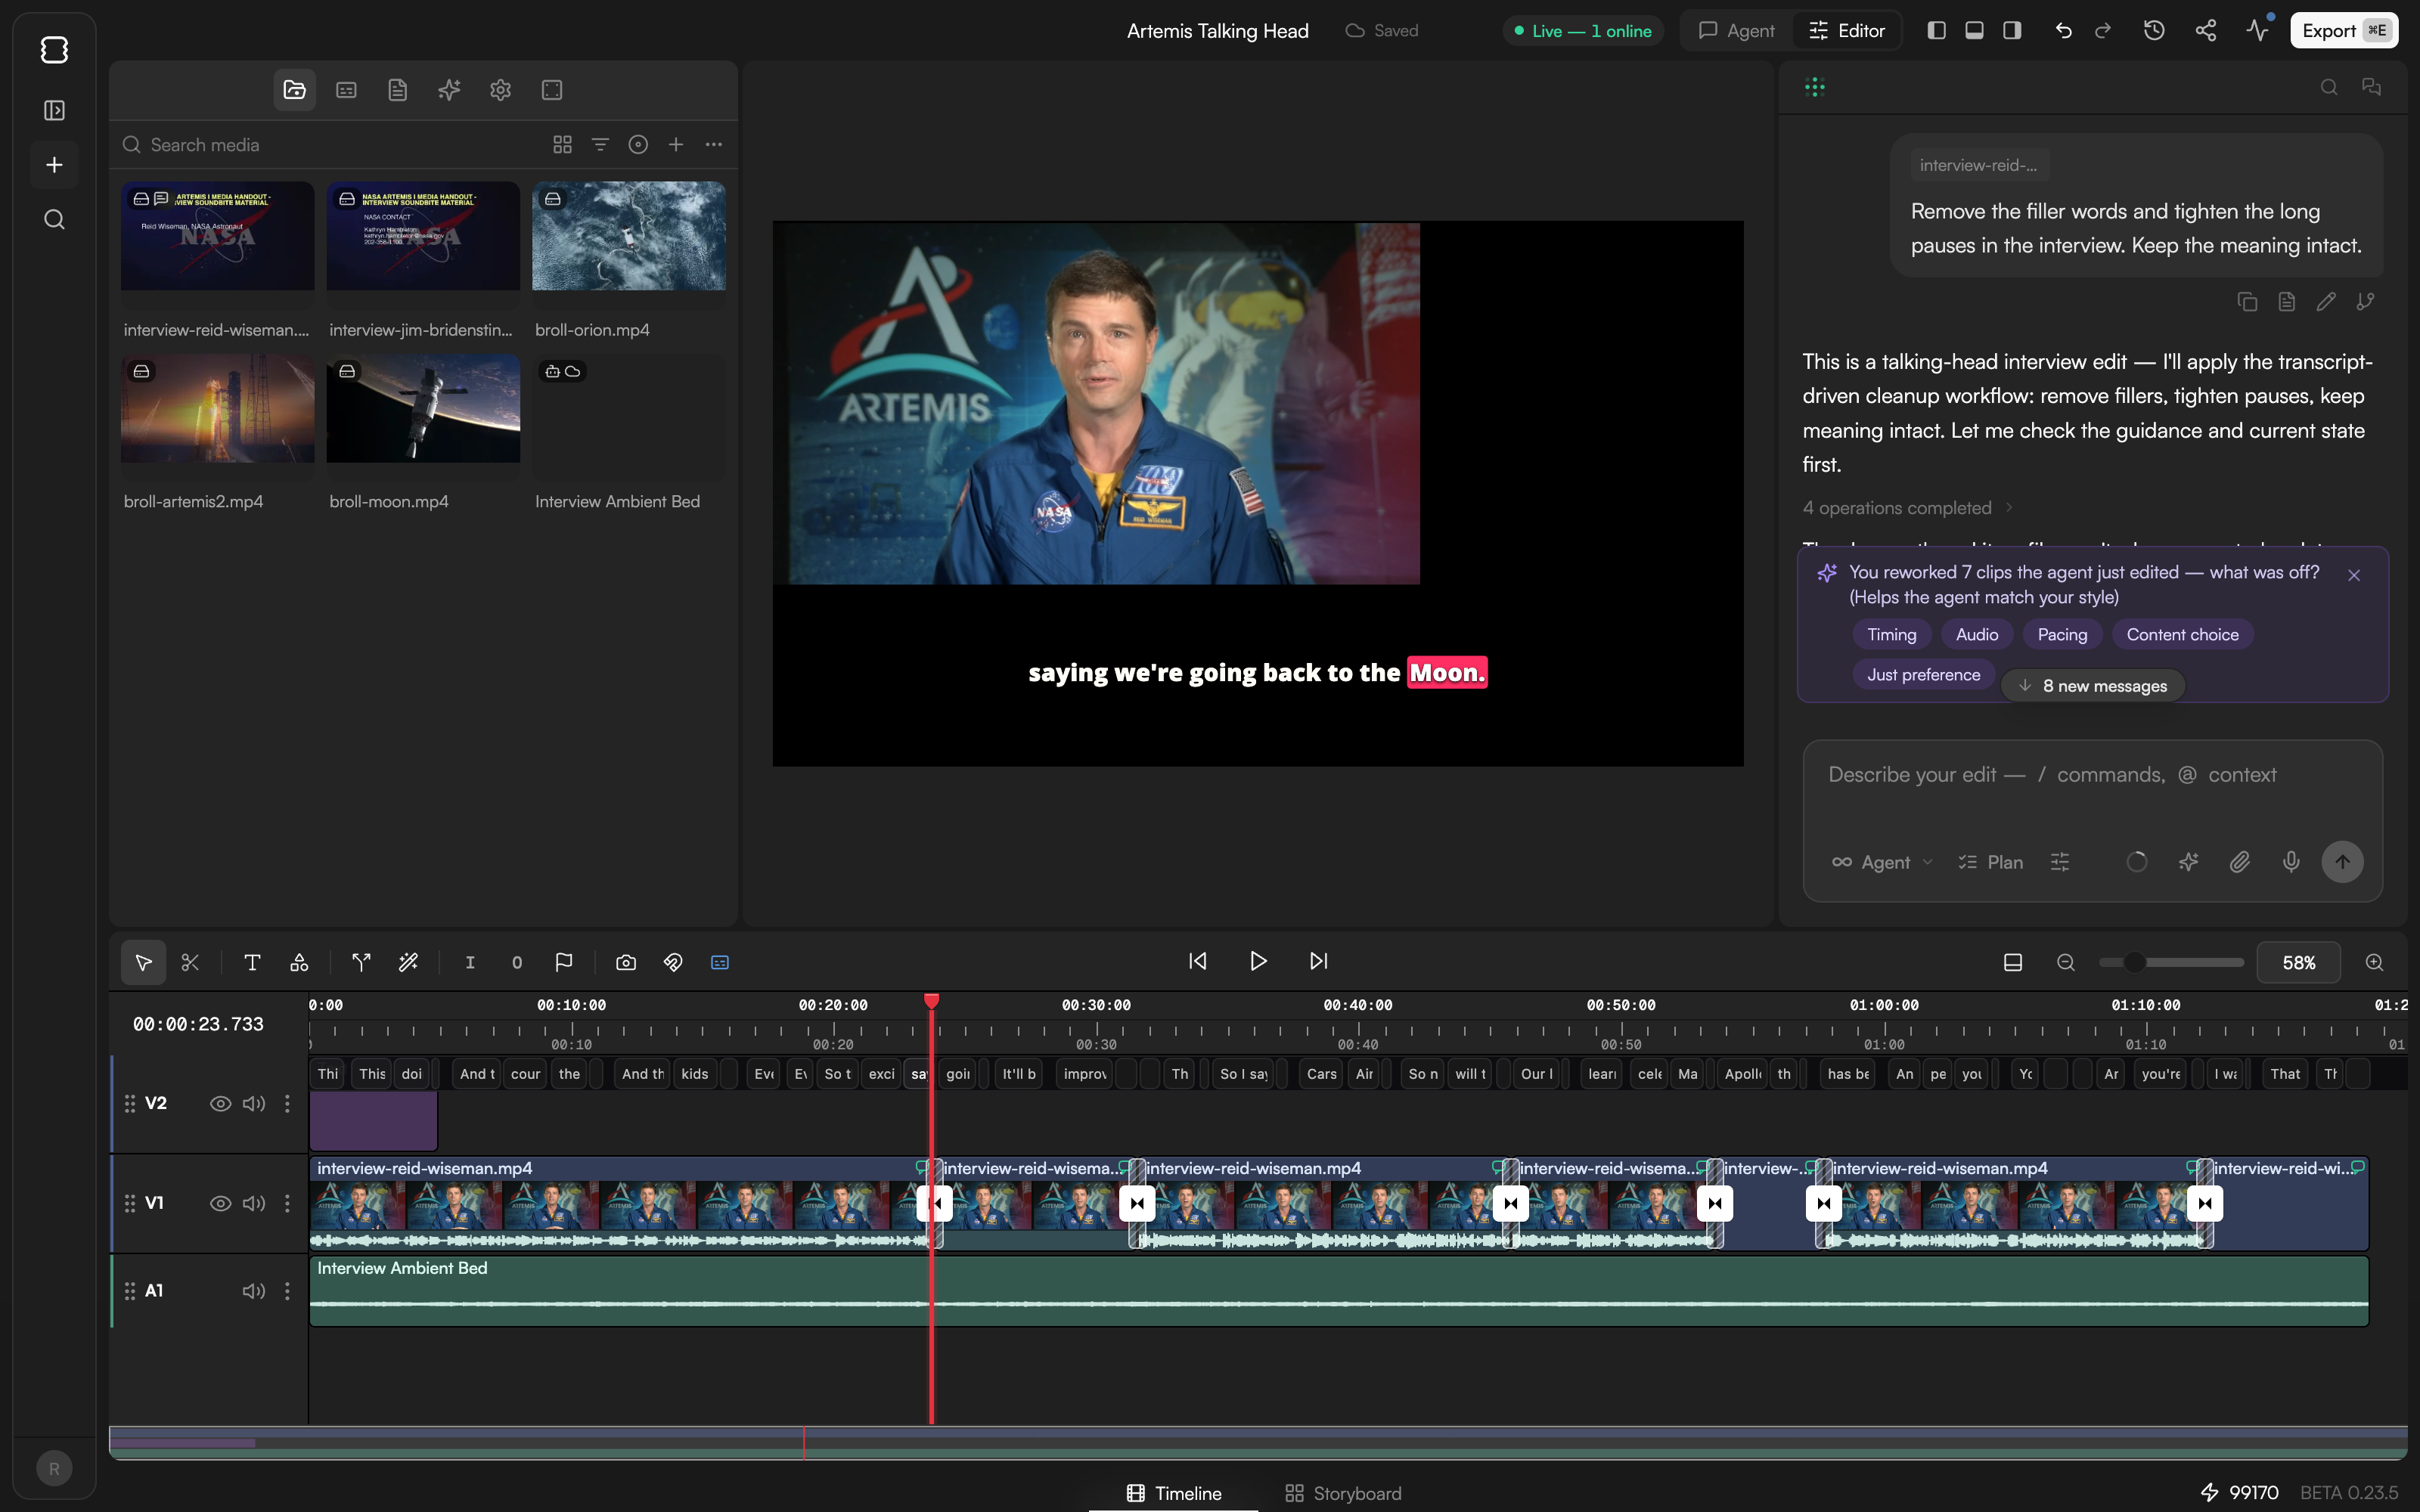Start voice input with microphone
The image size is (2420, 1512).
[2291, 862]
